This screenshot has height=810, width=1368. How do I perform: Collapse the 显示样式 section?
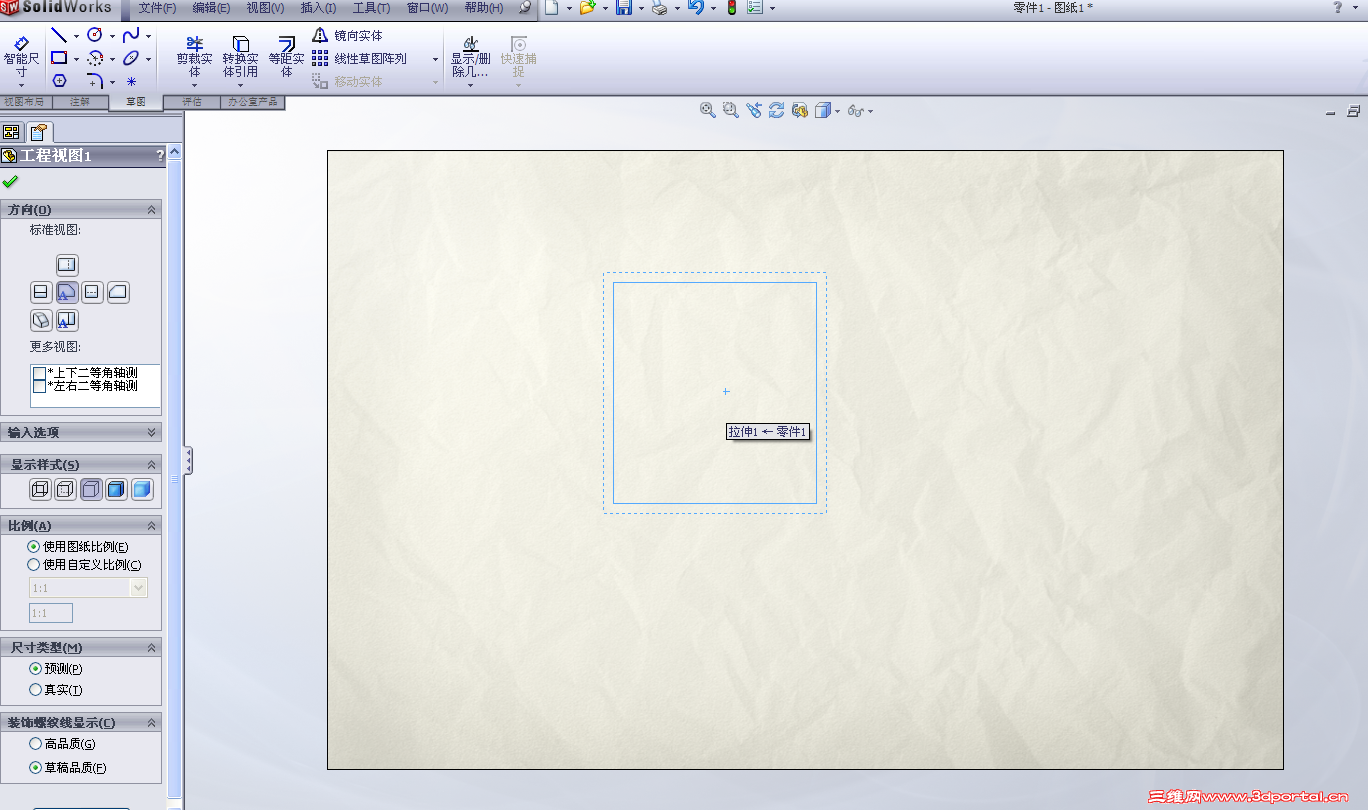tap(152, 465)
